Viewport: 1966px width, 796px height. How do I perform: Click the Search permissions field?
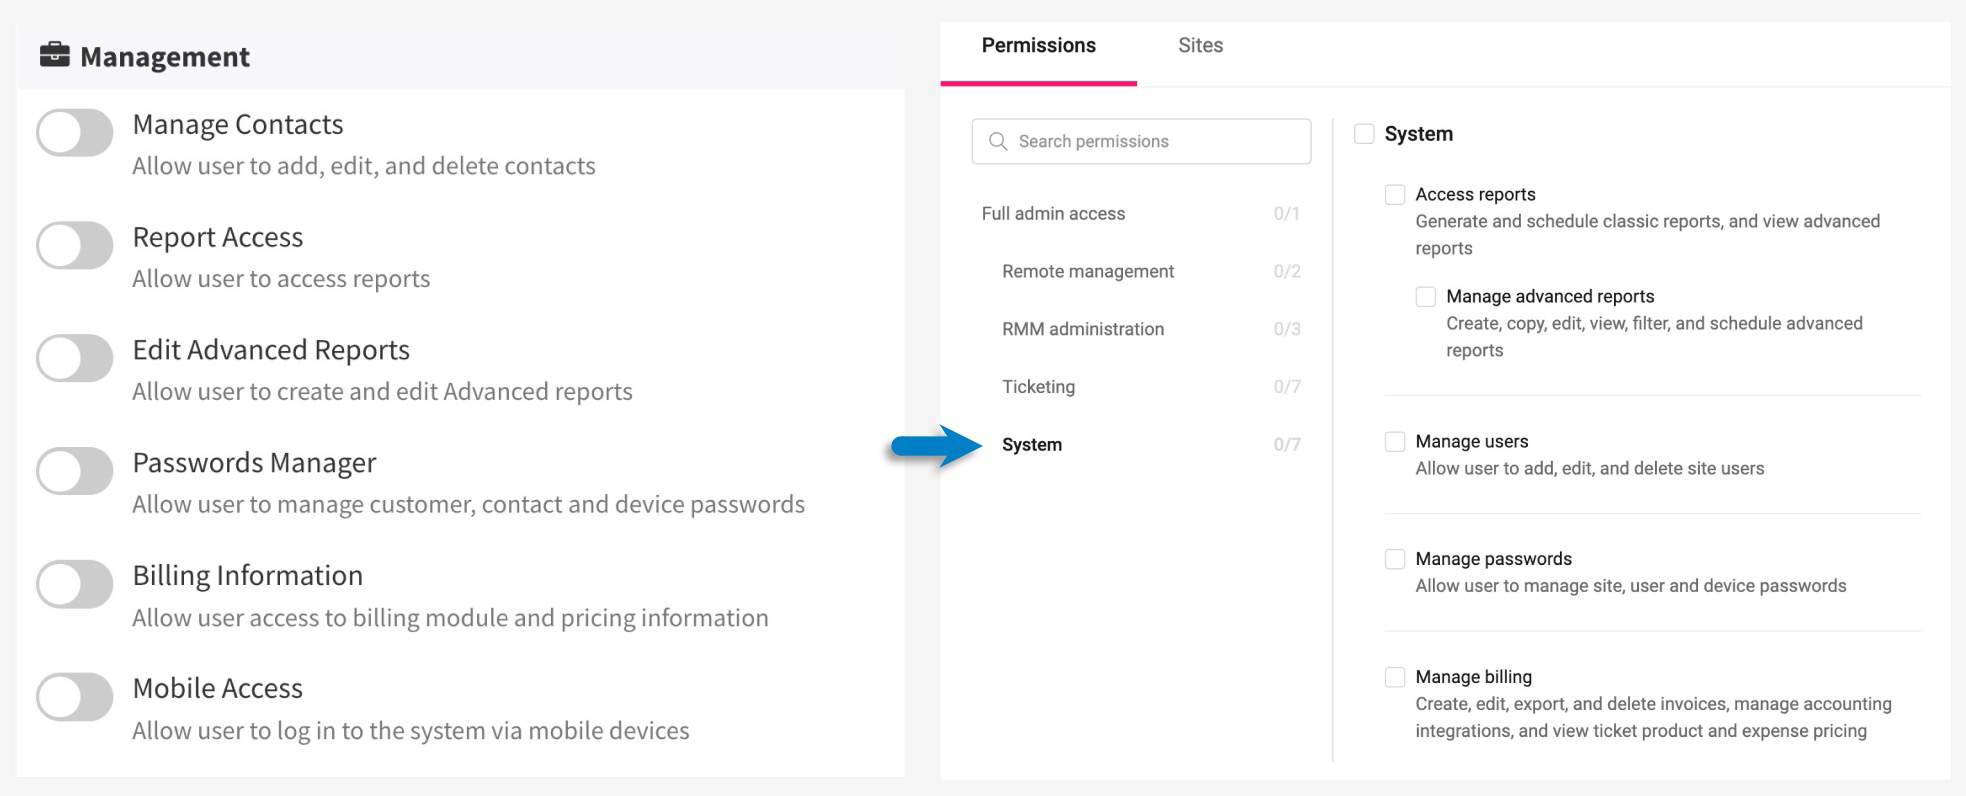coord(1141,141)
